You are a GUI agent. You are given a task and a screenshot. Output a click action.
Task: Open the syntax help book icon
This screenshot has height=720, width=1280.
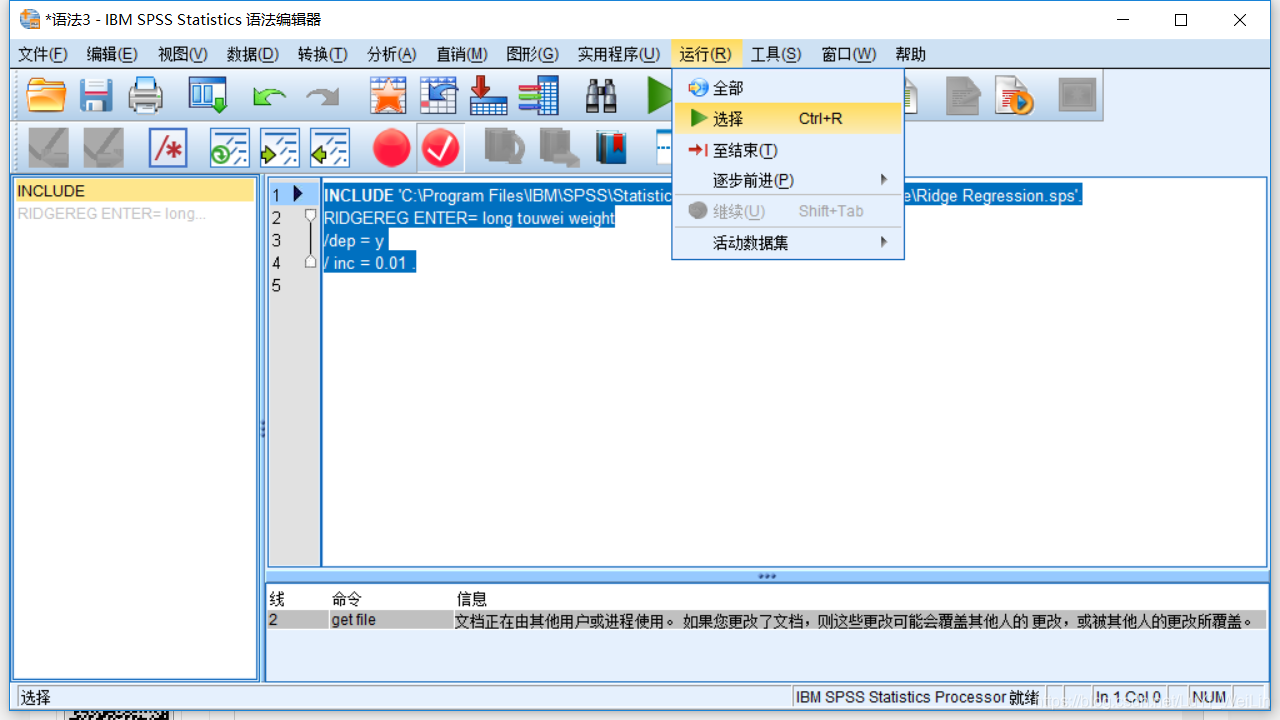(x=611, y=148)
